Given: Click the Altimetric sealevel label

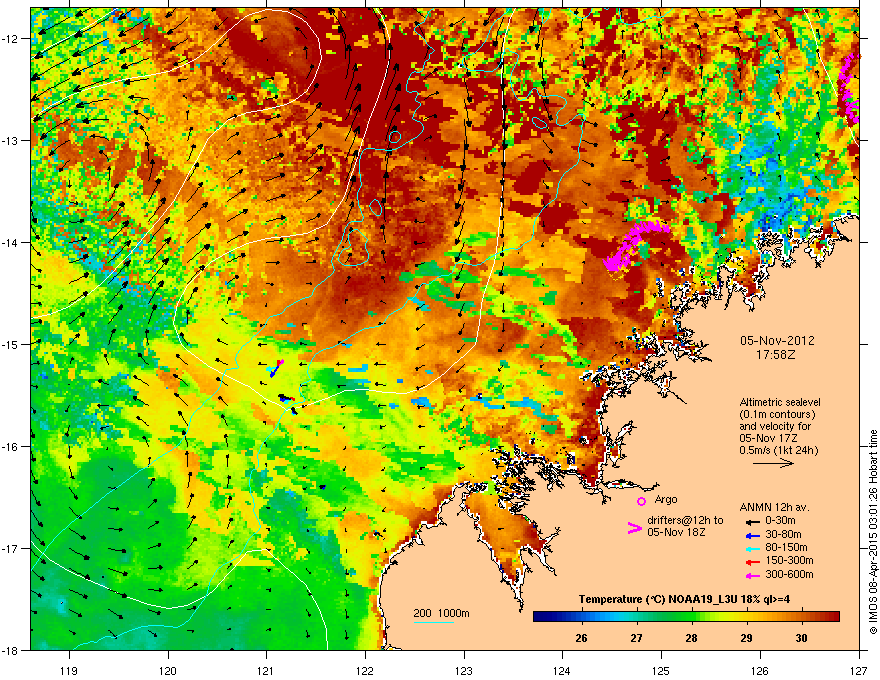Looking at the screenshot, I should click(x=780, y=402).
